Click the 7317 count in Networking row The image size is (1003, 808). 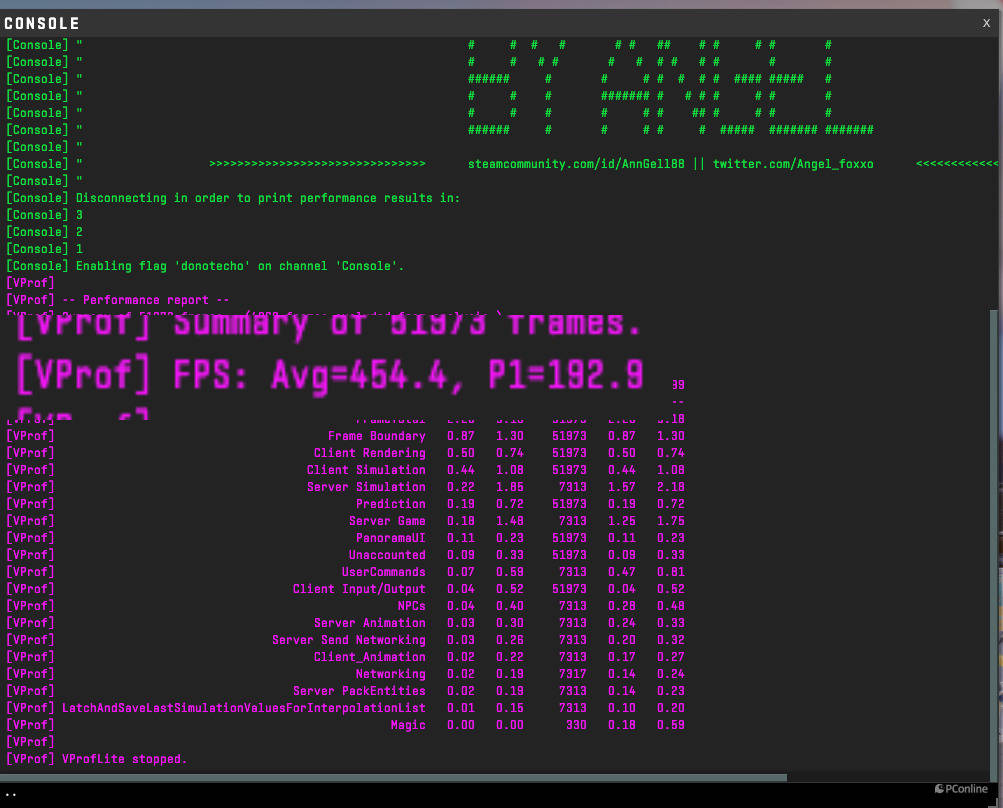(573, 674)
